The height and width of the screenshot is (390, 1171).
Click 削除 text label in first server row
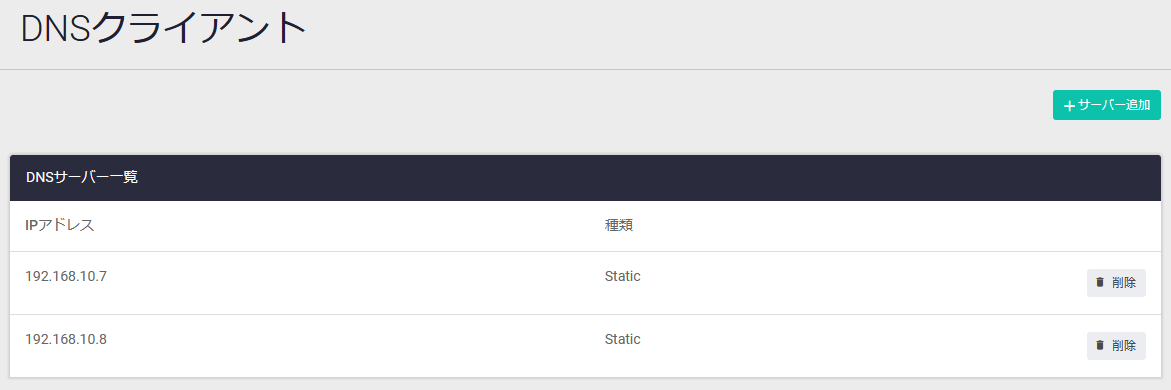coord(1123,283)
